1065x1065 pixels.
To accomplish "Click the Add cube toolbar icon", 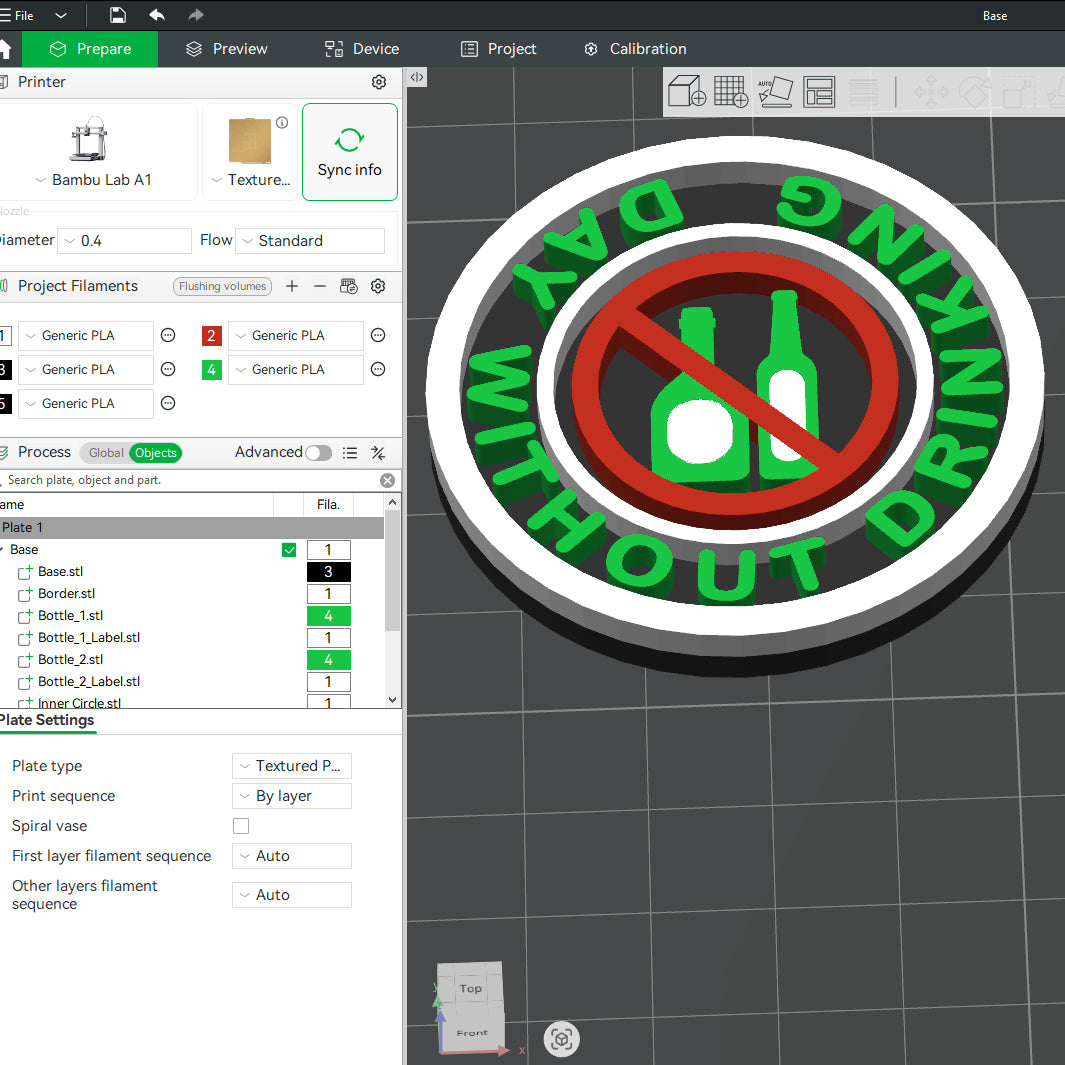I will 687,91.
